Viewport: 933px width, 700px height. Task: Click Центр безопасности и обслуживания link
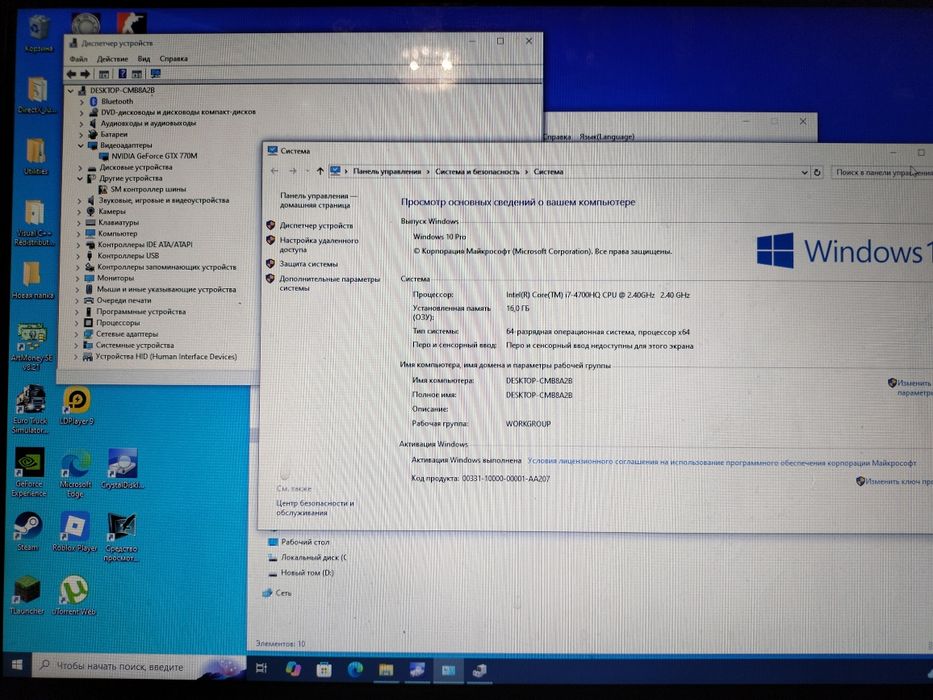tap(315, 508)
